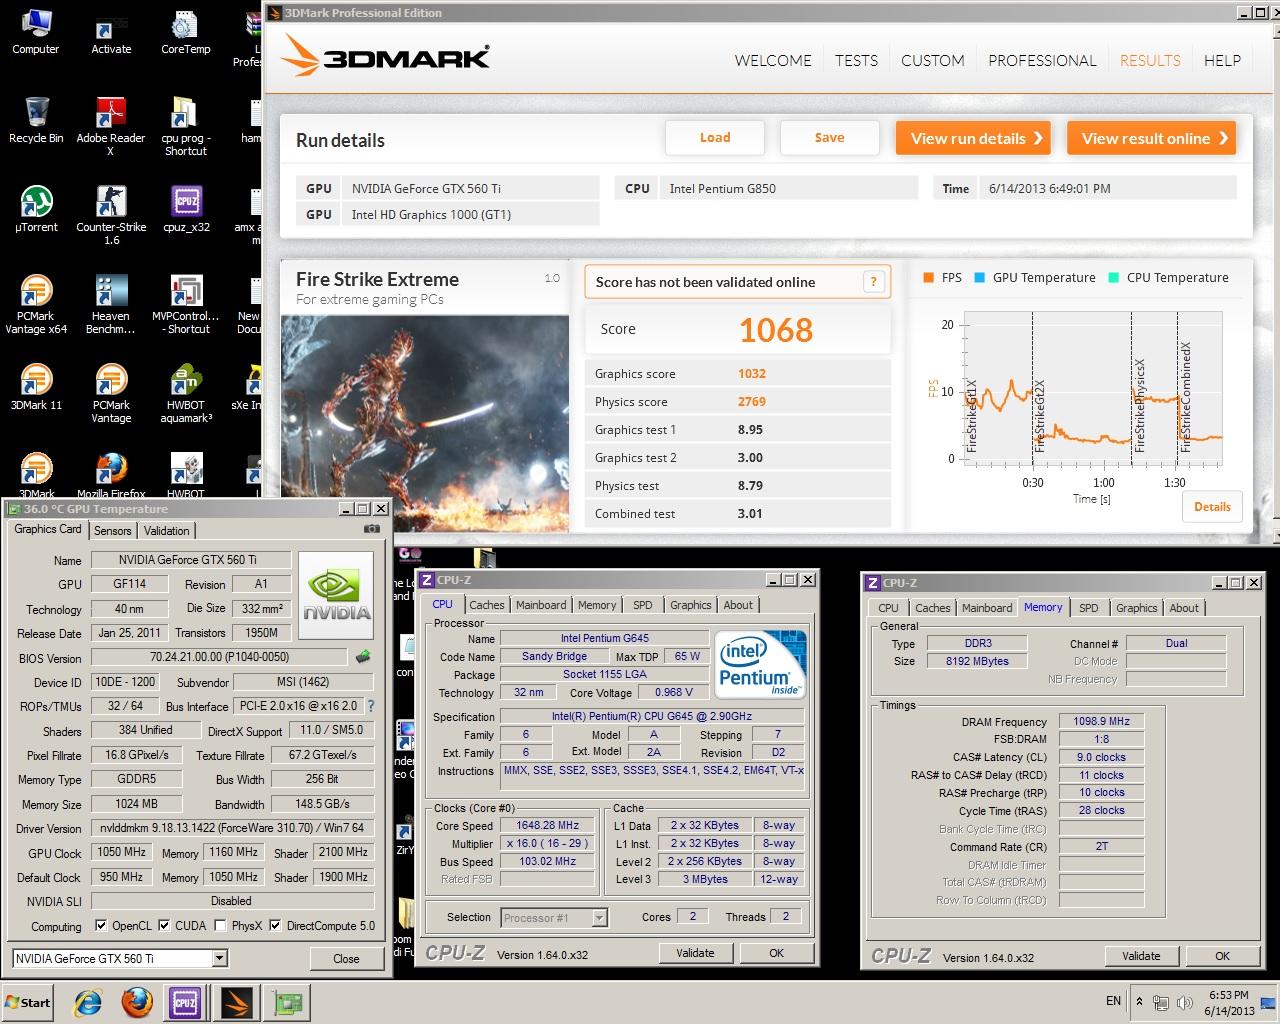Click OK in the right CPU-Z memory window
1280x1024 pixels.
pos(1222,956)
